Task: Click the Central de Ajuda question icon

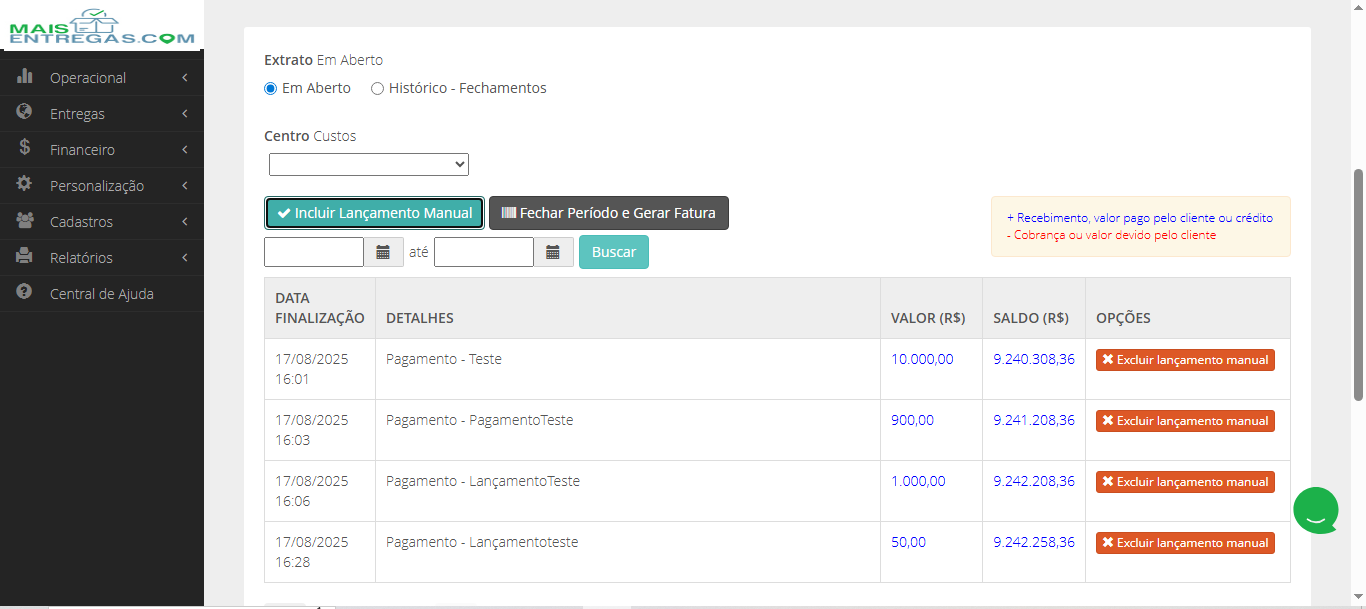Action: point(25,293)
